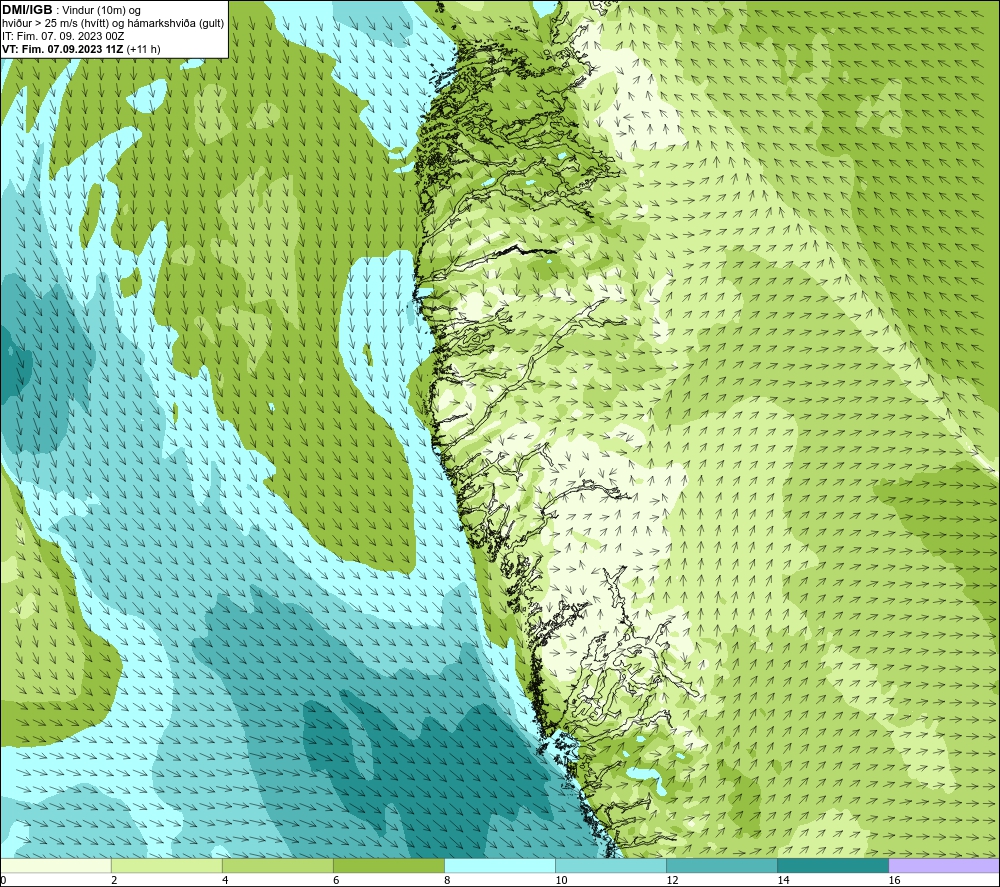Click the legend scale label '4'

(225, 880)
